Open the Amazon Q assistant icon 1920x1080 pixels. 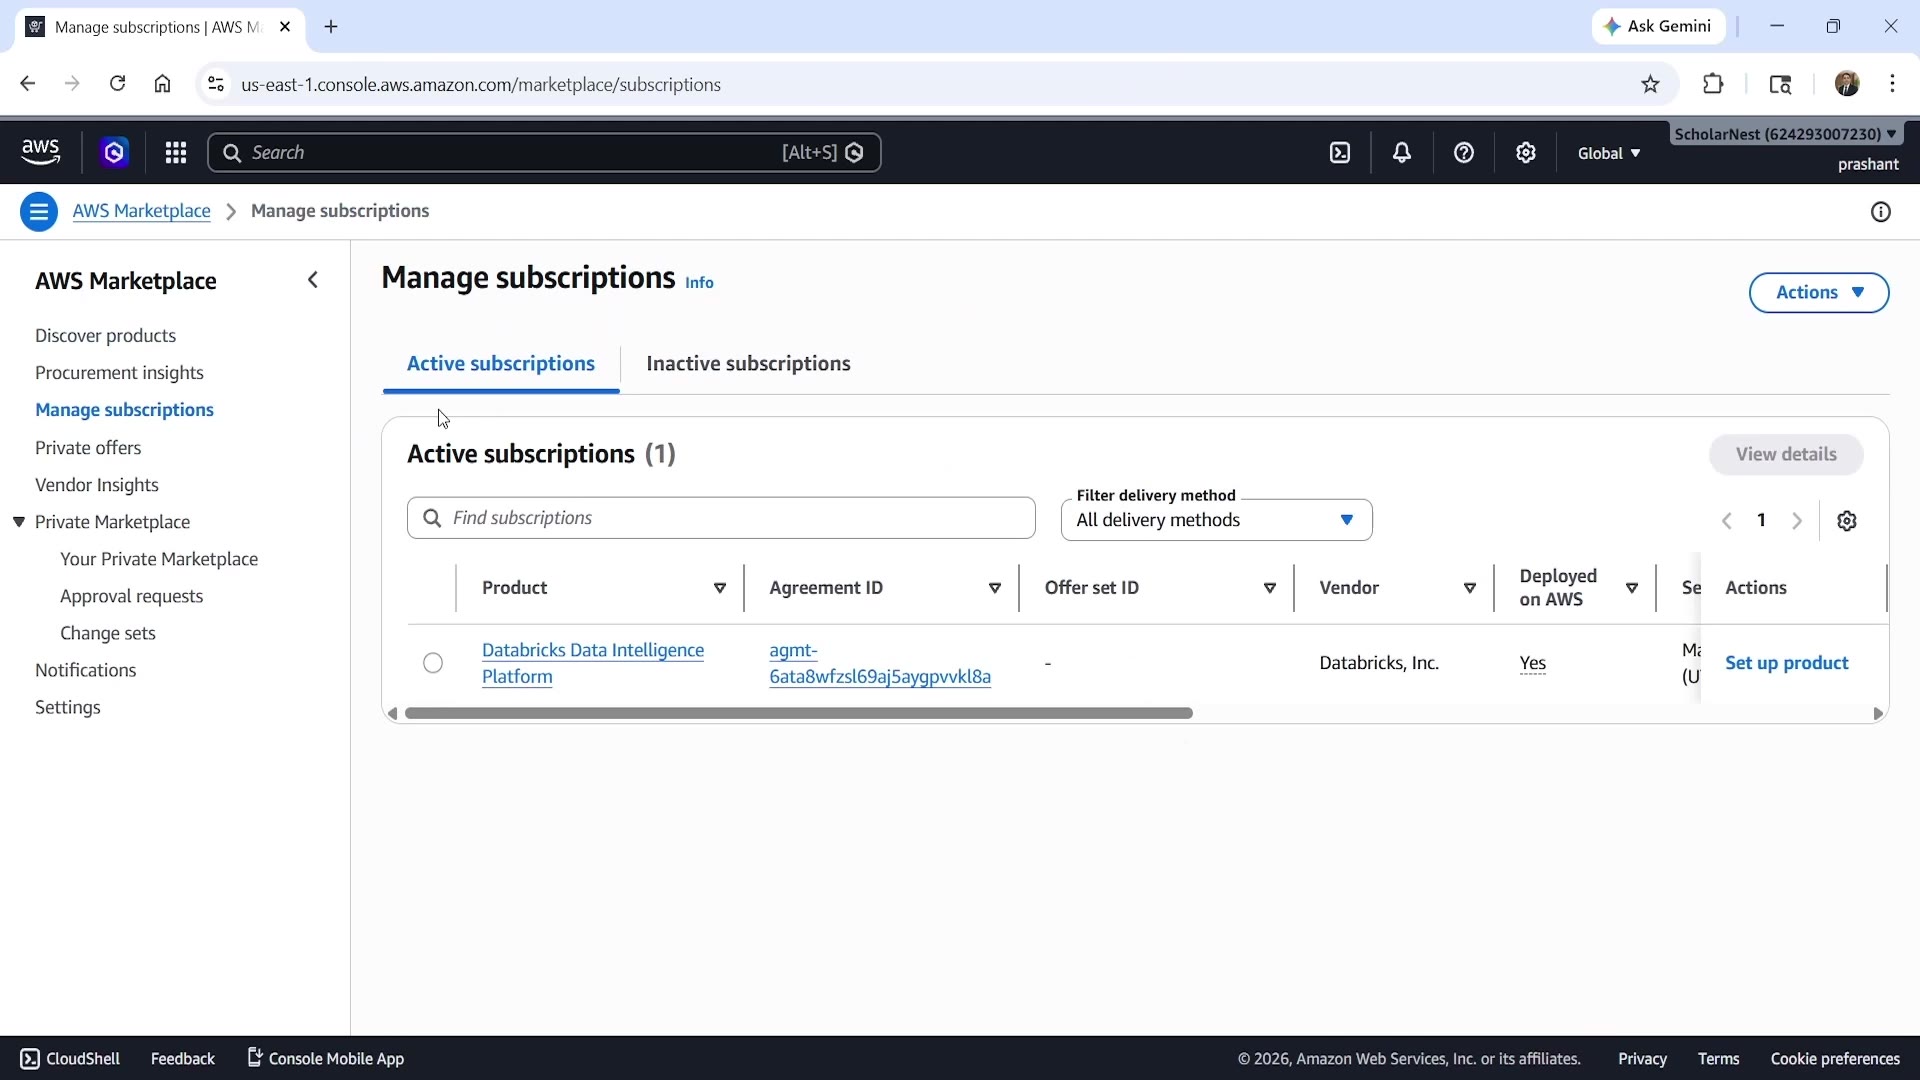coord(114,152)
